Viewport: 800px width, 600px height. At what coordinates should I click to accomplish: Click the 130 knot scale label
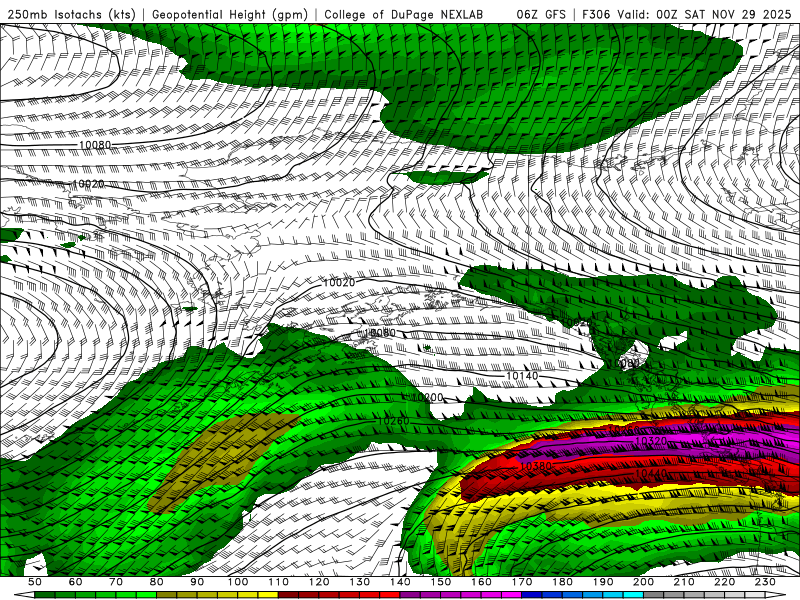(359, 582)
